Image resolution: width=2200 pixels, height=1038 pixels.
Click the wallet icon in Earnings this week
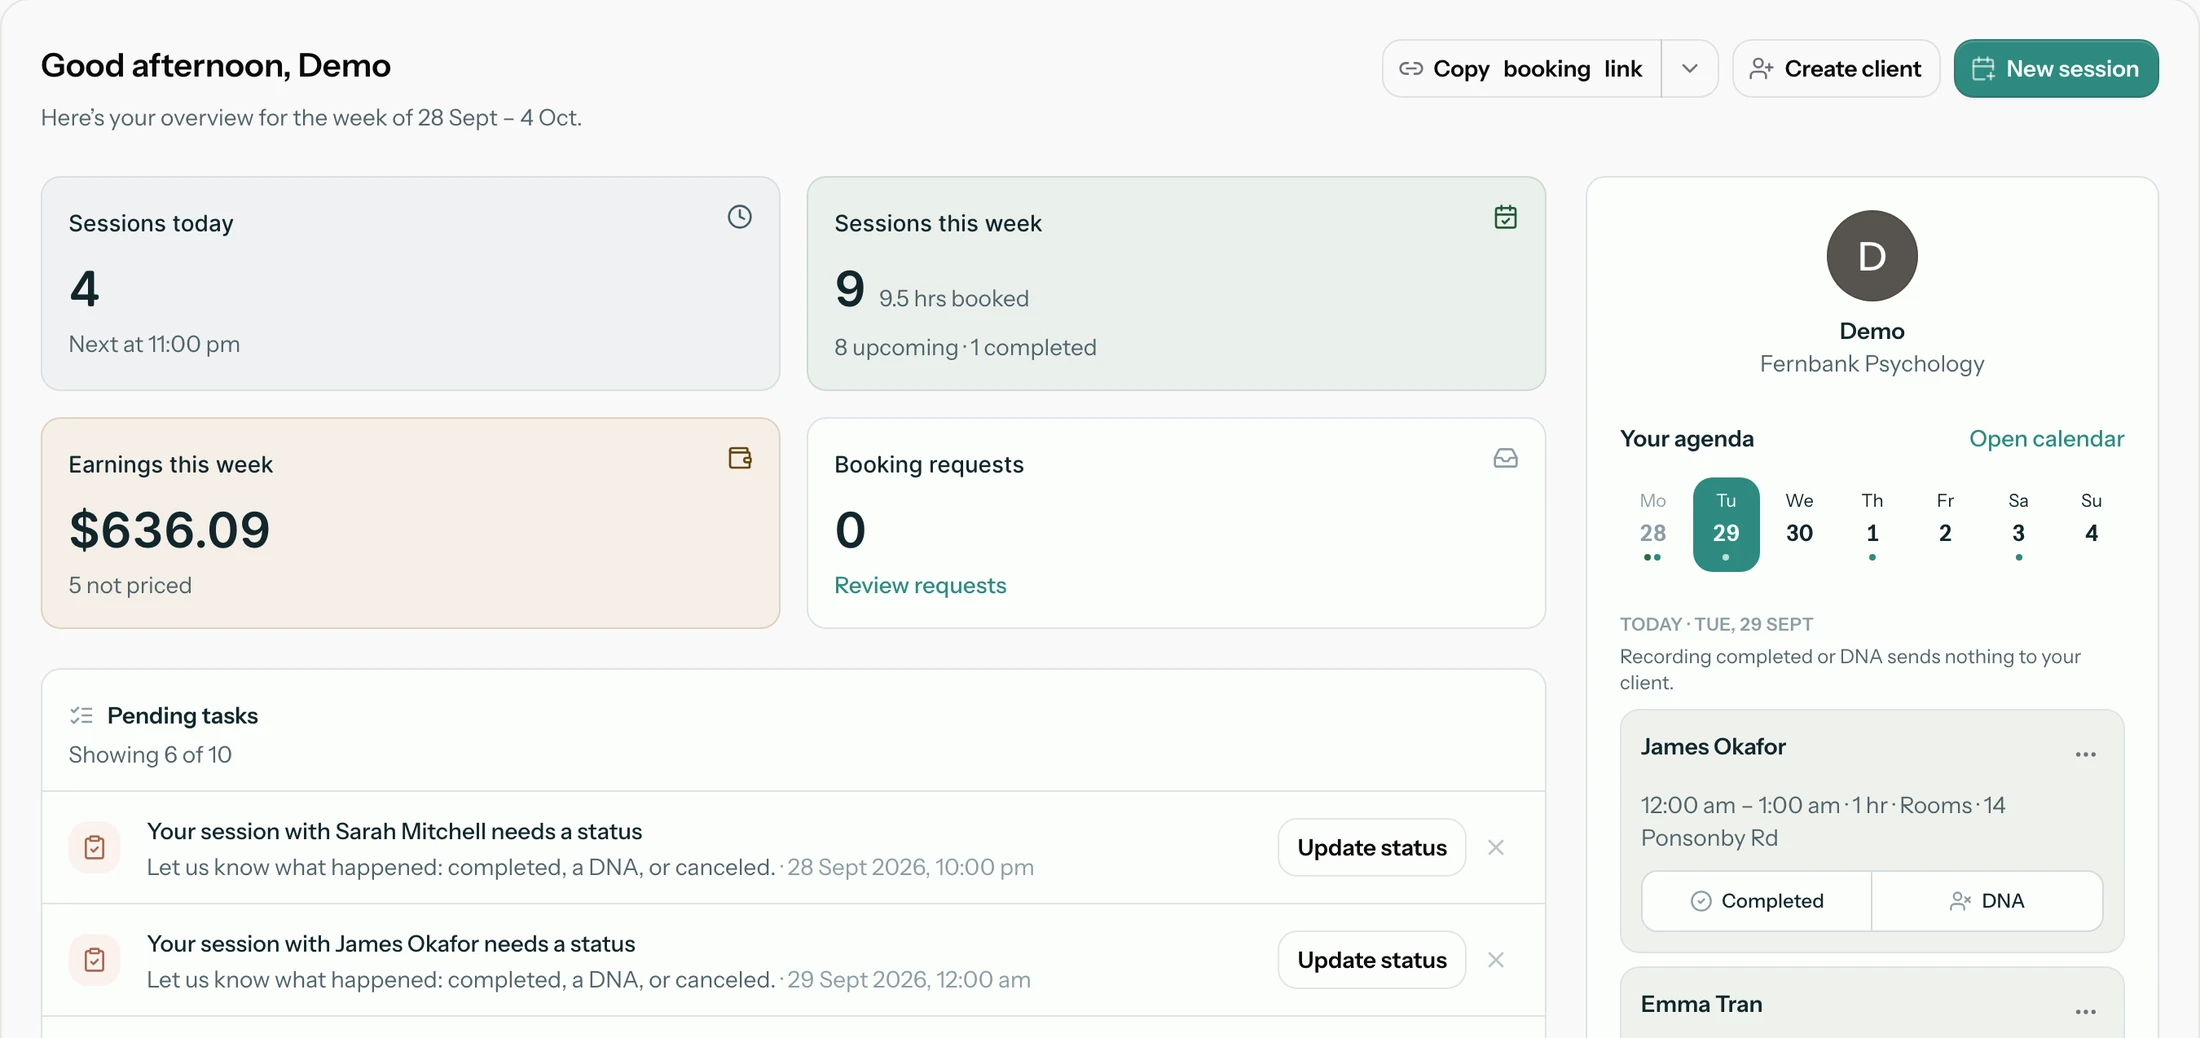[x=739, y=458]
